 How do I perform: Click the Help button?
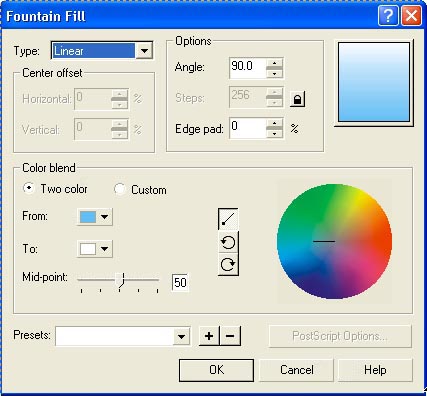(x=375, y=370)
